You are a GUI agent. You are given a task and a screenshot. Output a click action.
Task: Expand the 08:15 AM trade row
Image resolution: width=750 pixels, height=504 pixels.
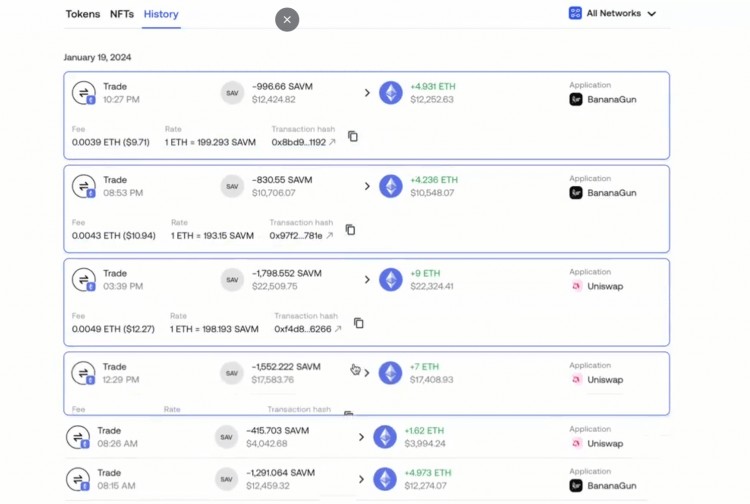click(x=361, y=479)
